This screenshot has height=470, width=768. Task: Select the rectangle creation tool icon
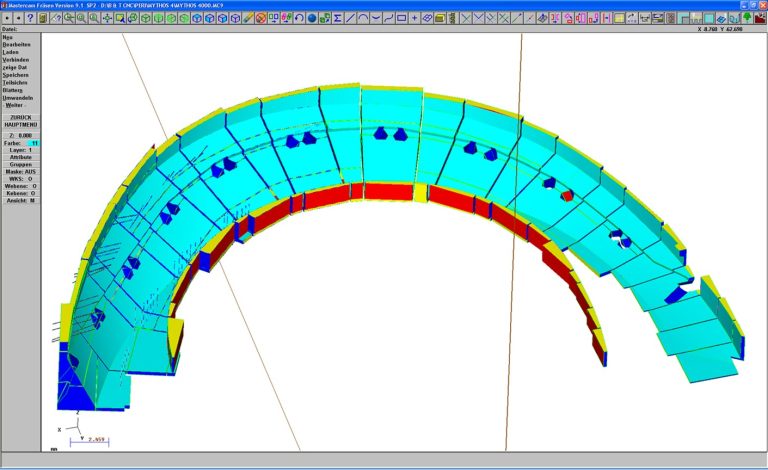pos(401,18)
